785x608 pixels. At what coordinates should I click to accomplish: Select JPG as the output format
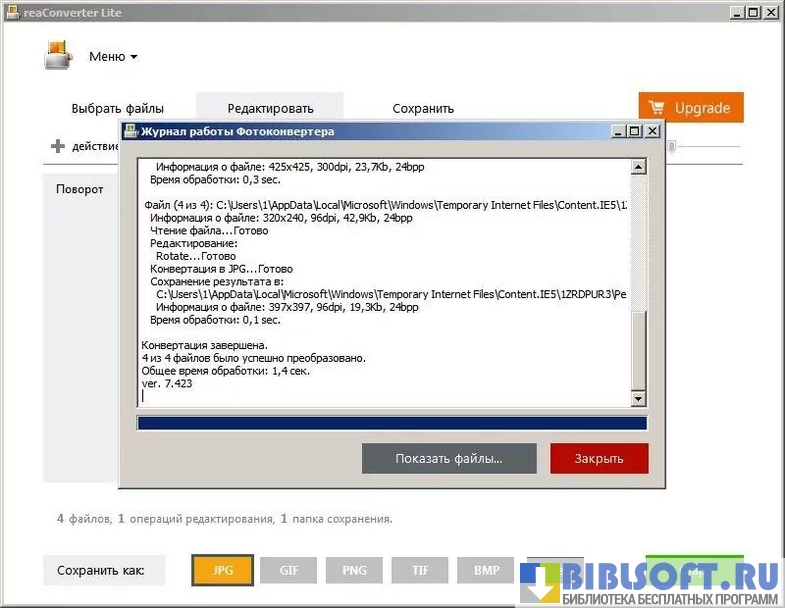point(223,571)
